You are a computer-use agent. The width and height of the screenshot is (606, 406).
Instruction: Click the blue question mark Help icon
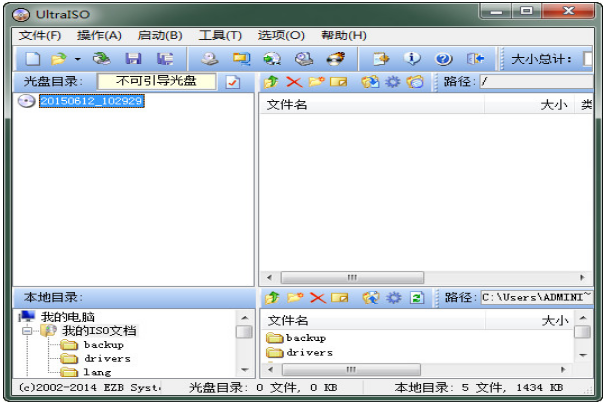(444, 59)
